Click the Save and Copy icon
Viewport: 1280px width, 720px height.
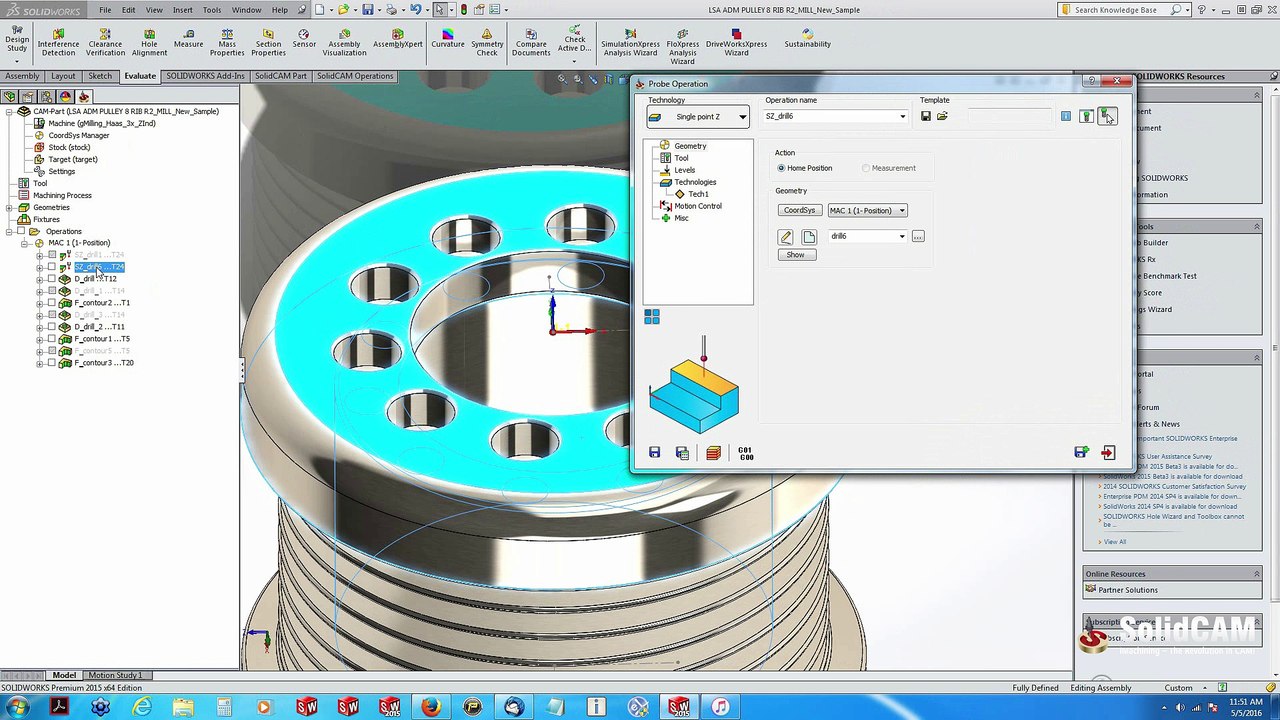1081,453
